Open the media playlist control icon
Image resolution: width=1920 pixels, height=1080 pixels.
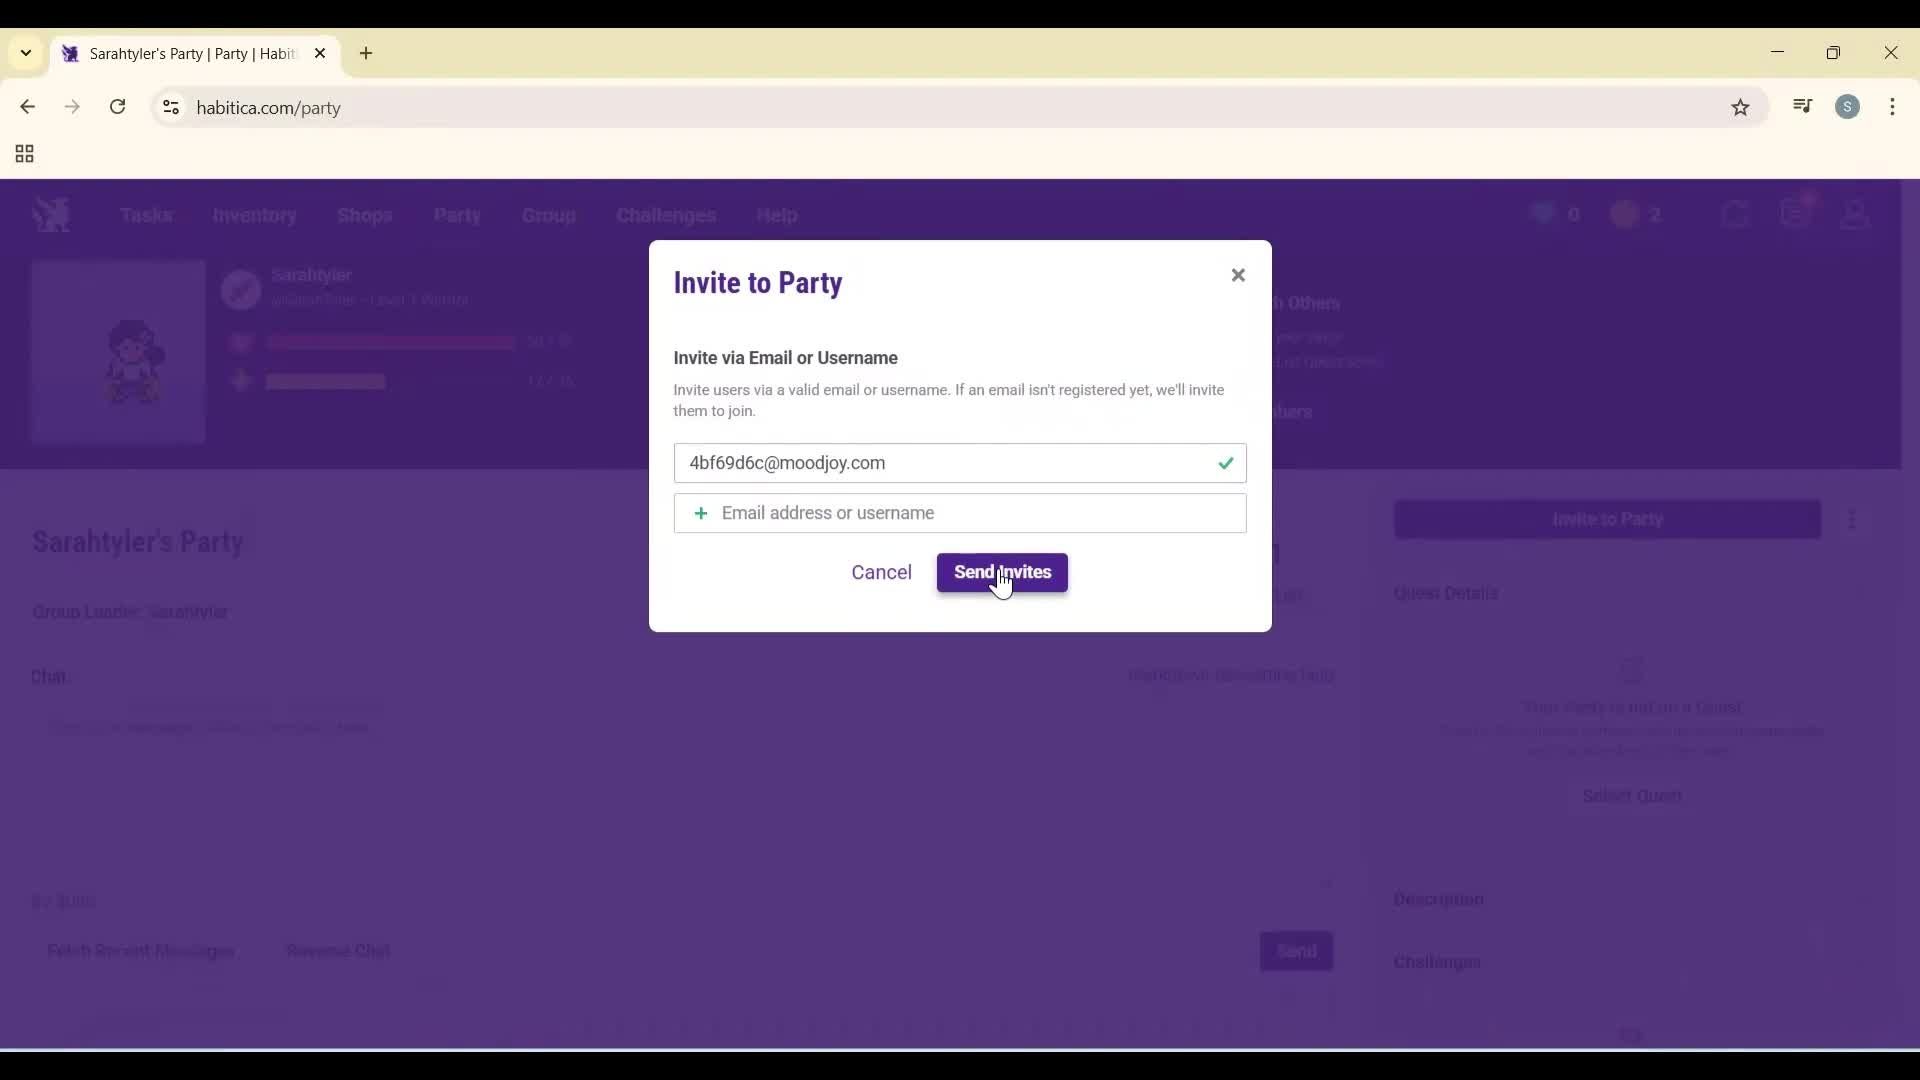coord(1802,106)
